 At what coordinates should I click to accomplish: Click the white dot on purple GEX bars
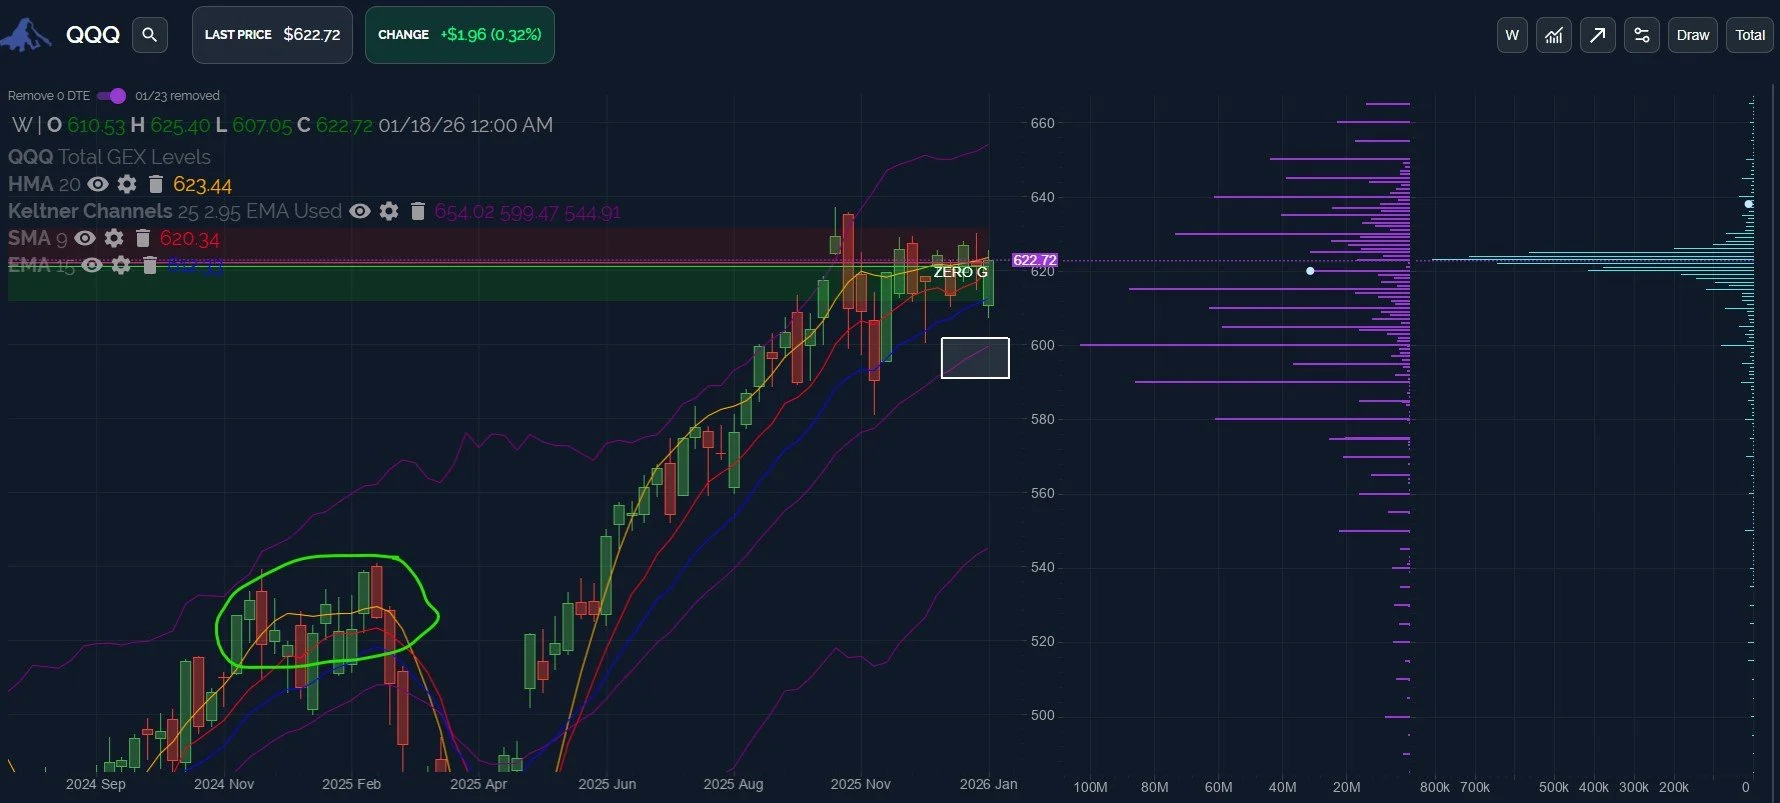tap(1310, 271)
